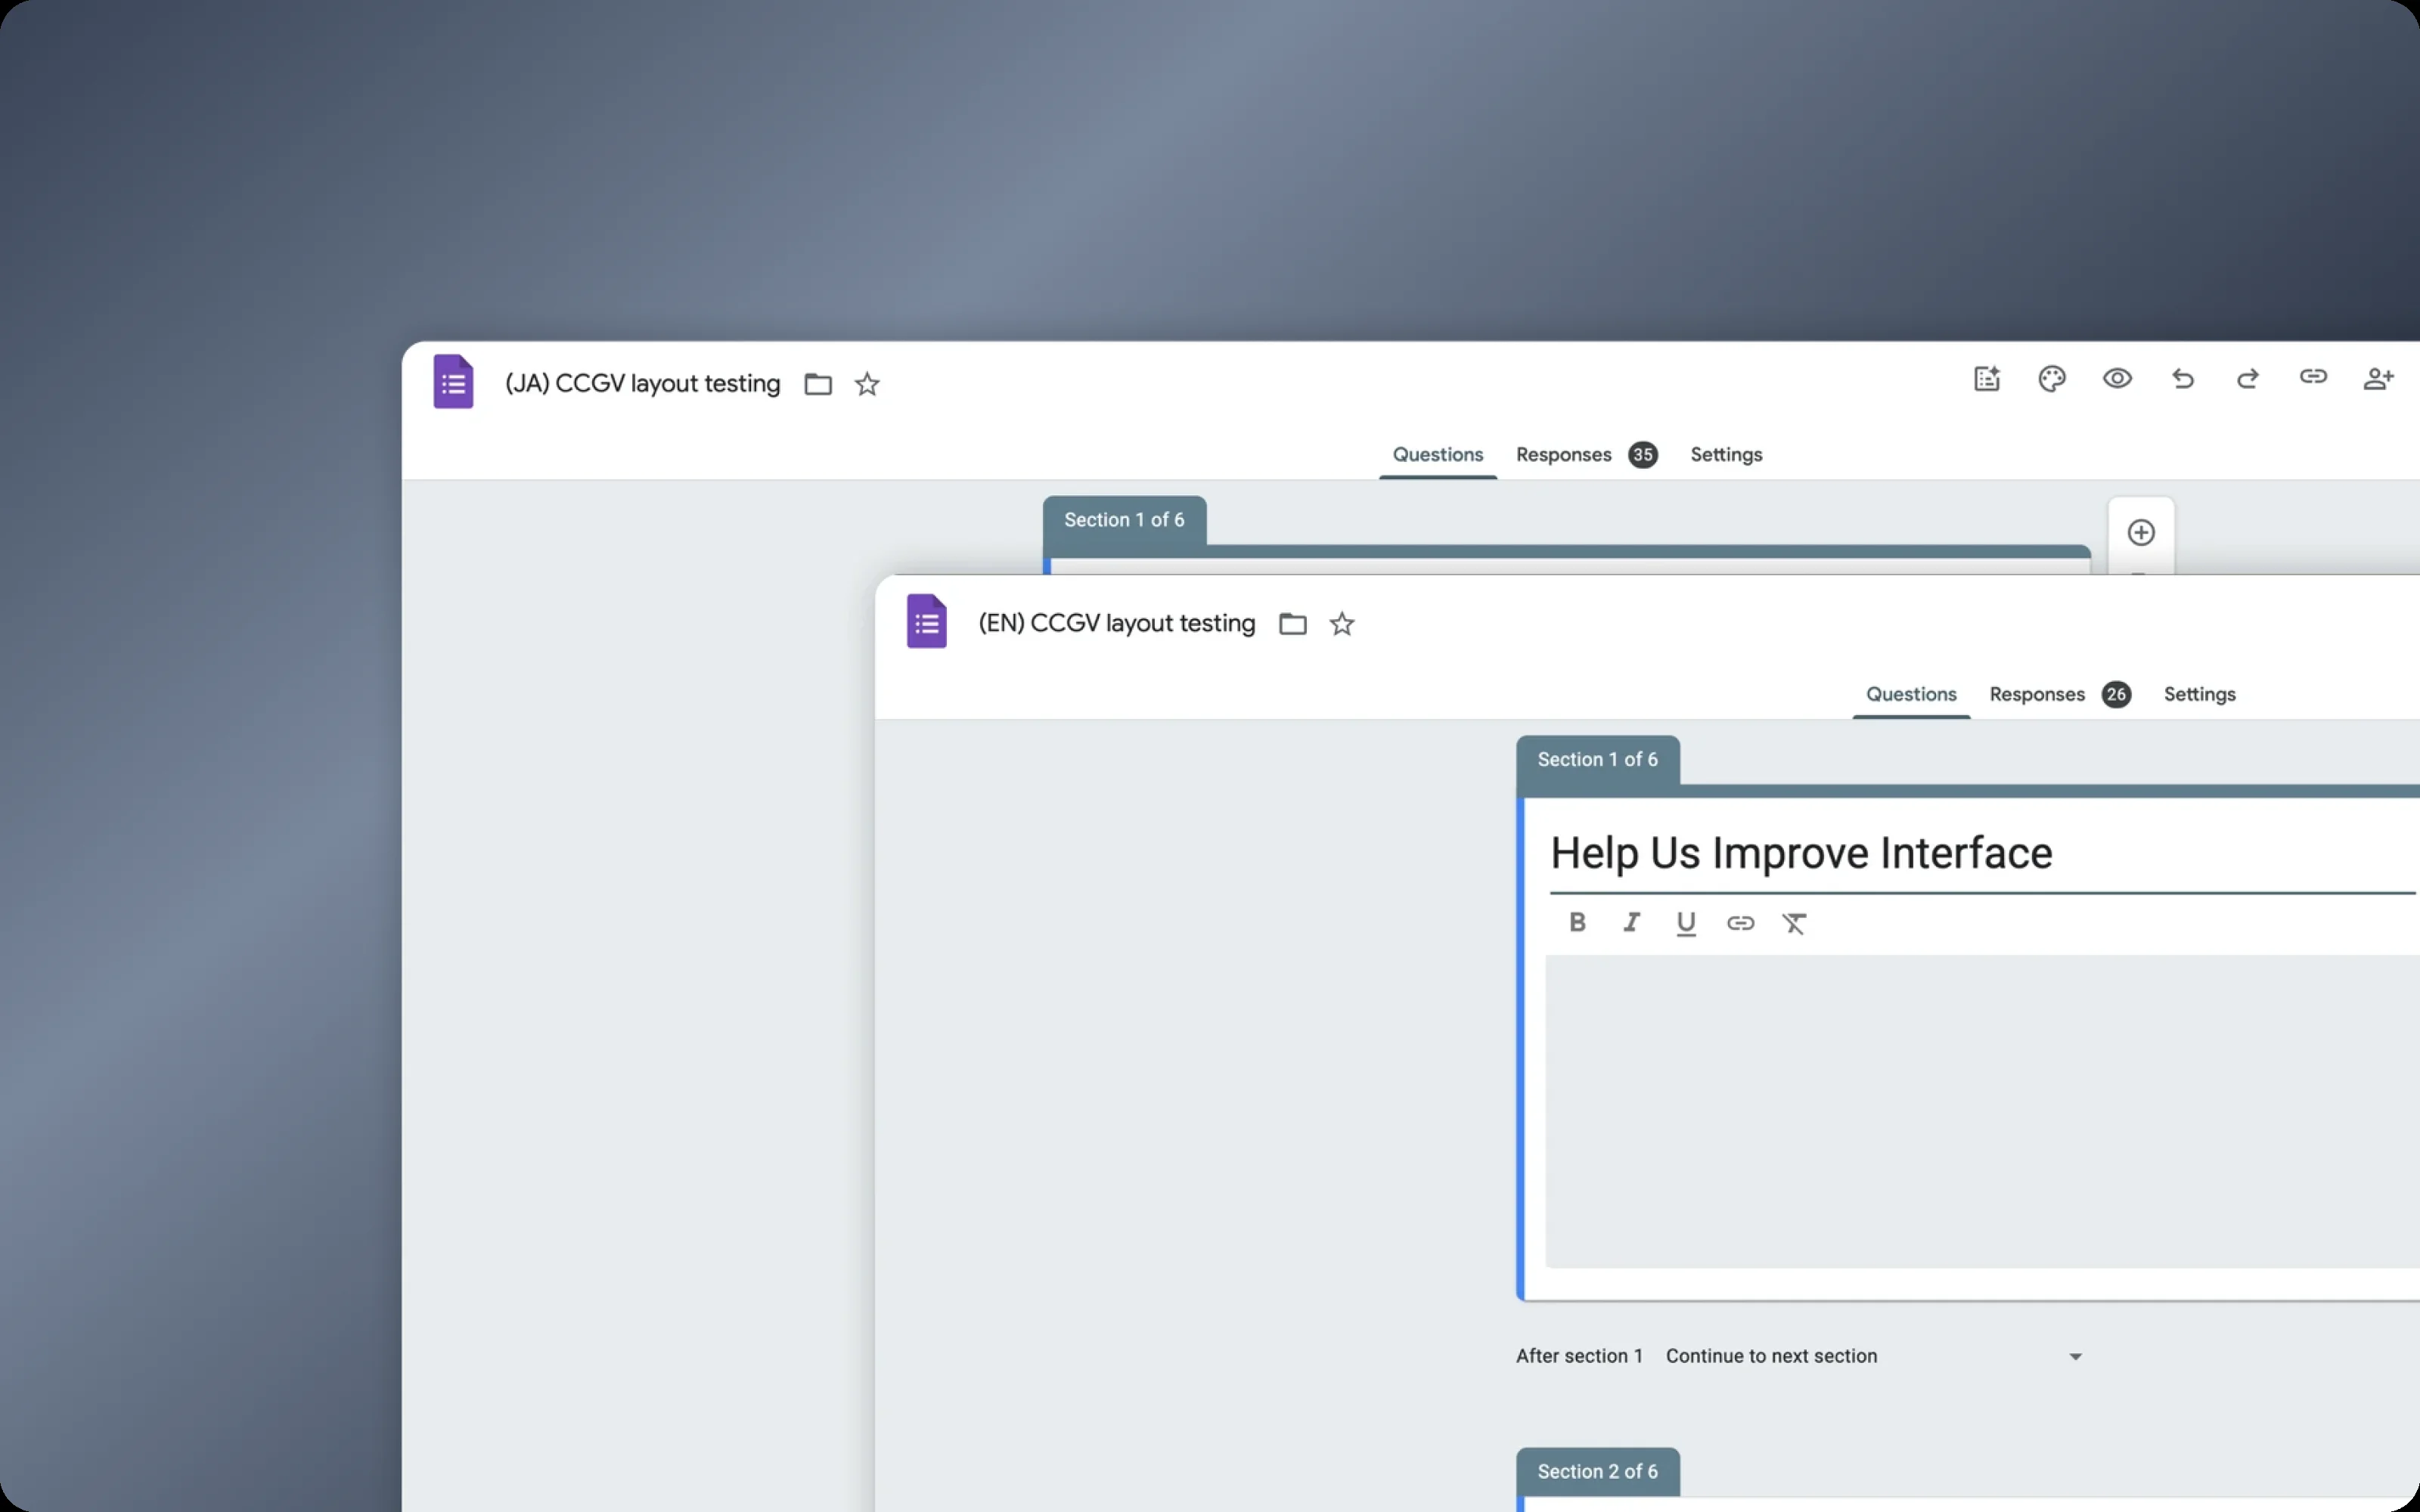Add question plus icon in JA window

2141,533
